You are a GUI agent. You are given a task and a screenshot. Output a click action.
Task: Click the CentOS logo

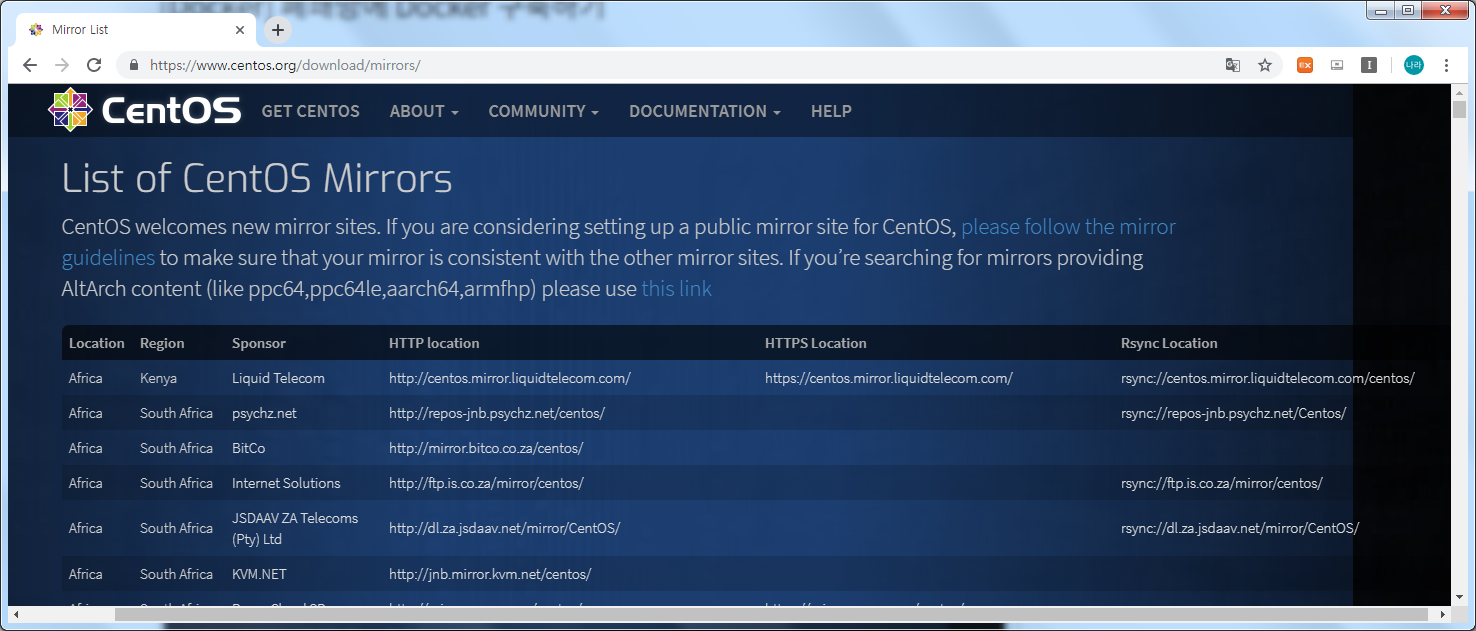click(x=145, y=110)
